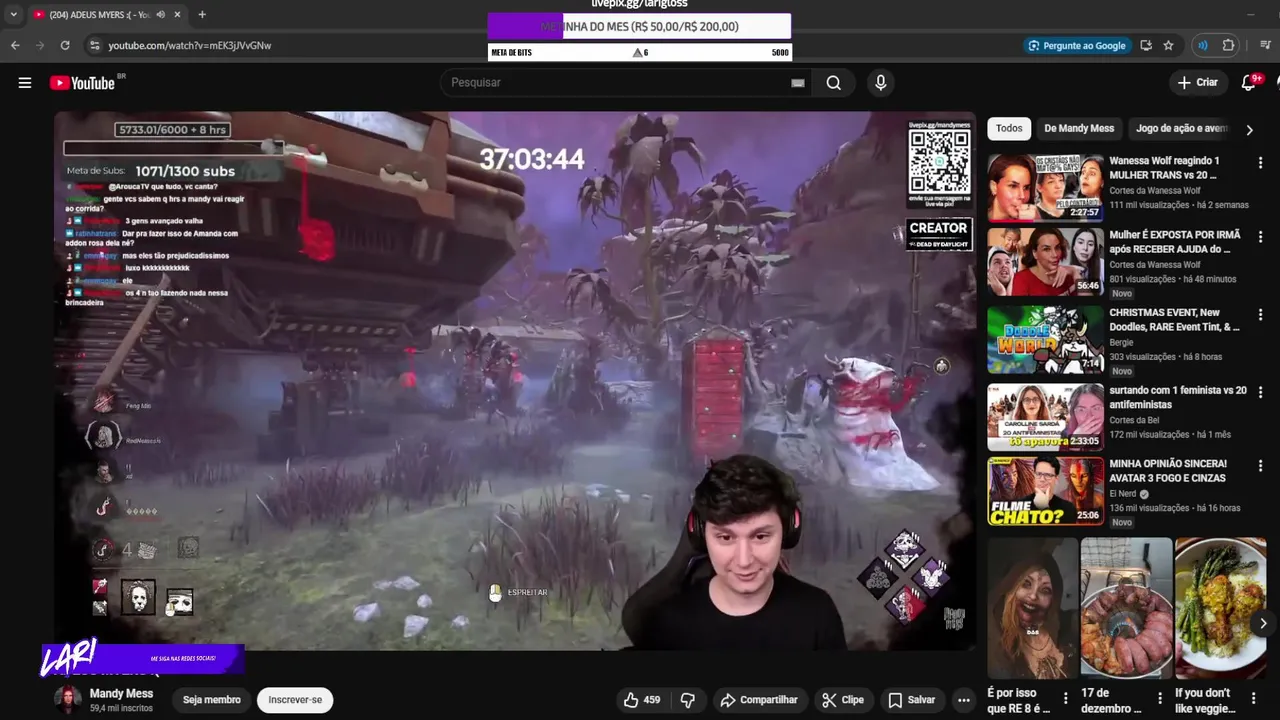This screenshot has width=1280, height=720.
Task: Click 'Cortes da Wanessa Wolf' under Mulher É EXPOSTA
Action: 1155,265
